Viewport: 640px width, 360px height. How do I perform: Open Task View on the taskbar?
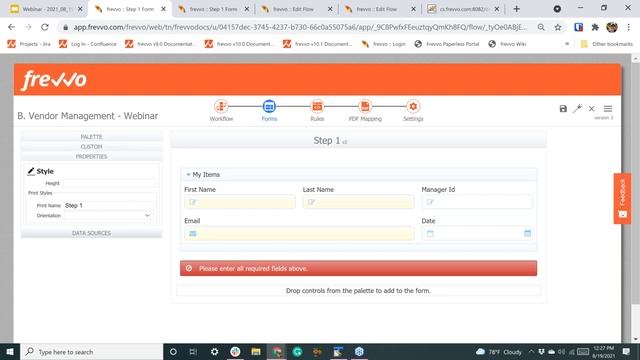pyautogui.click(x=193, y=352)
